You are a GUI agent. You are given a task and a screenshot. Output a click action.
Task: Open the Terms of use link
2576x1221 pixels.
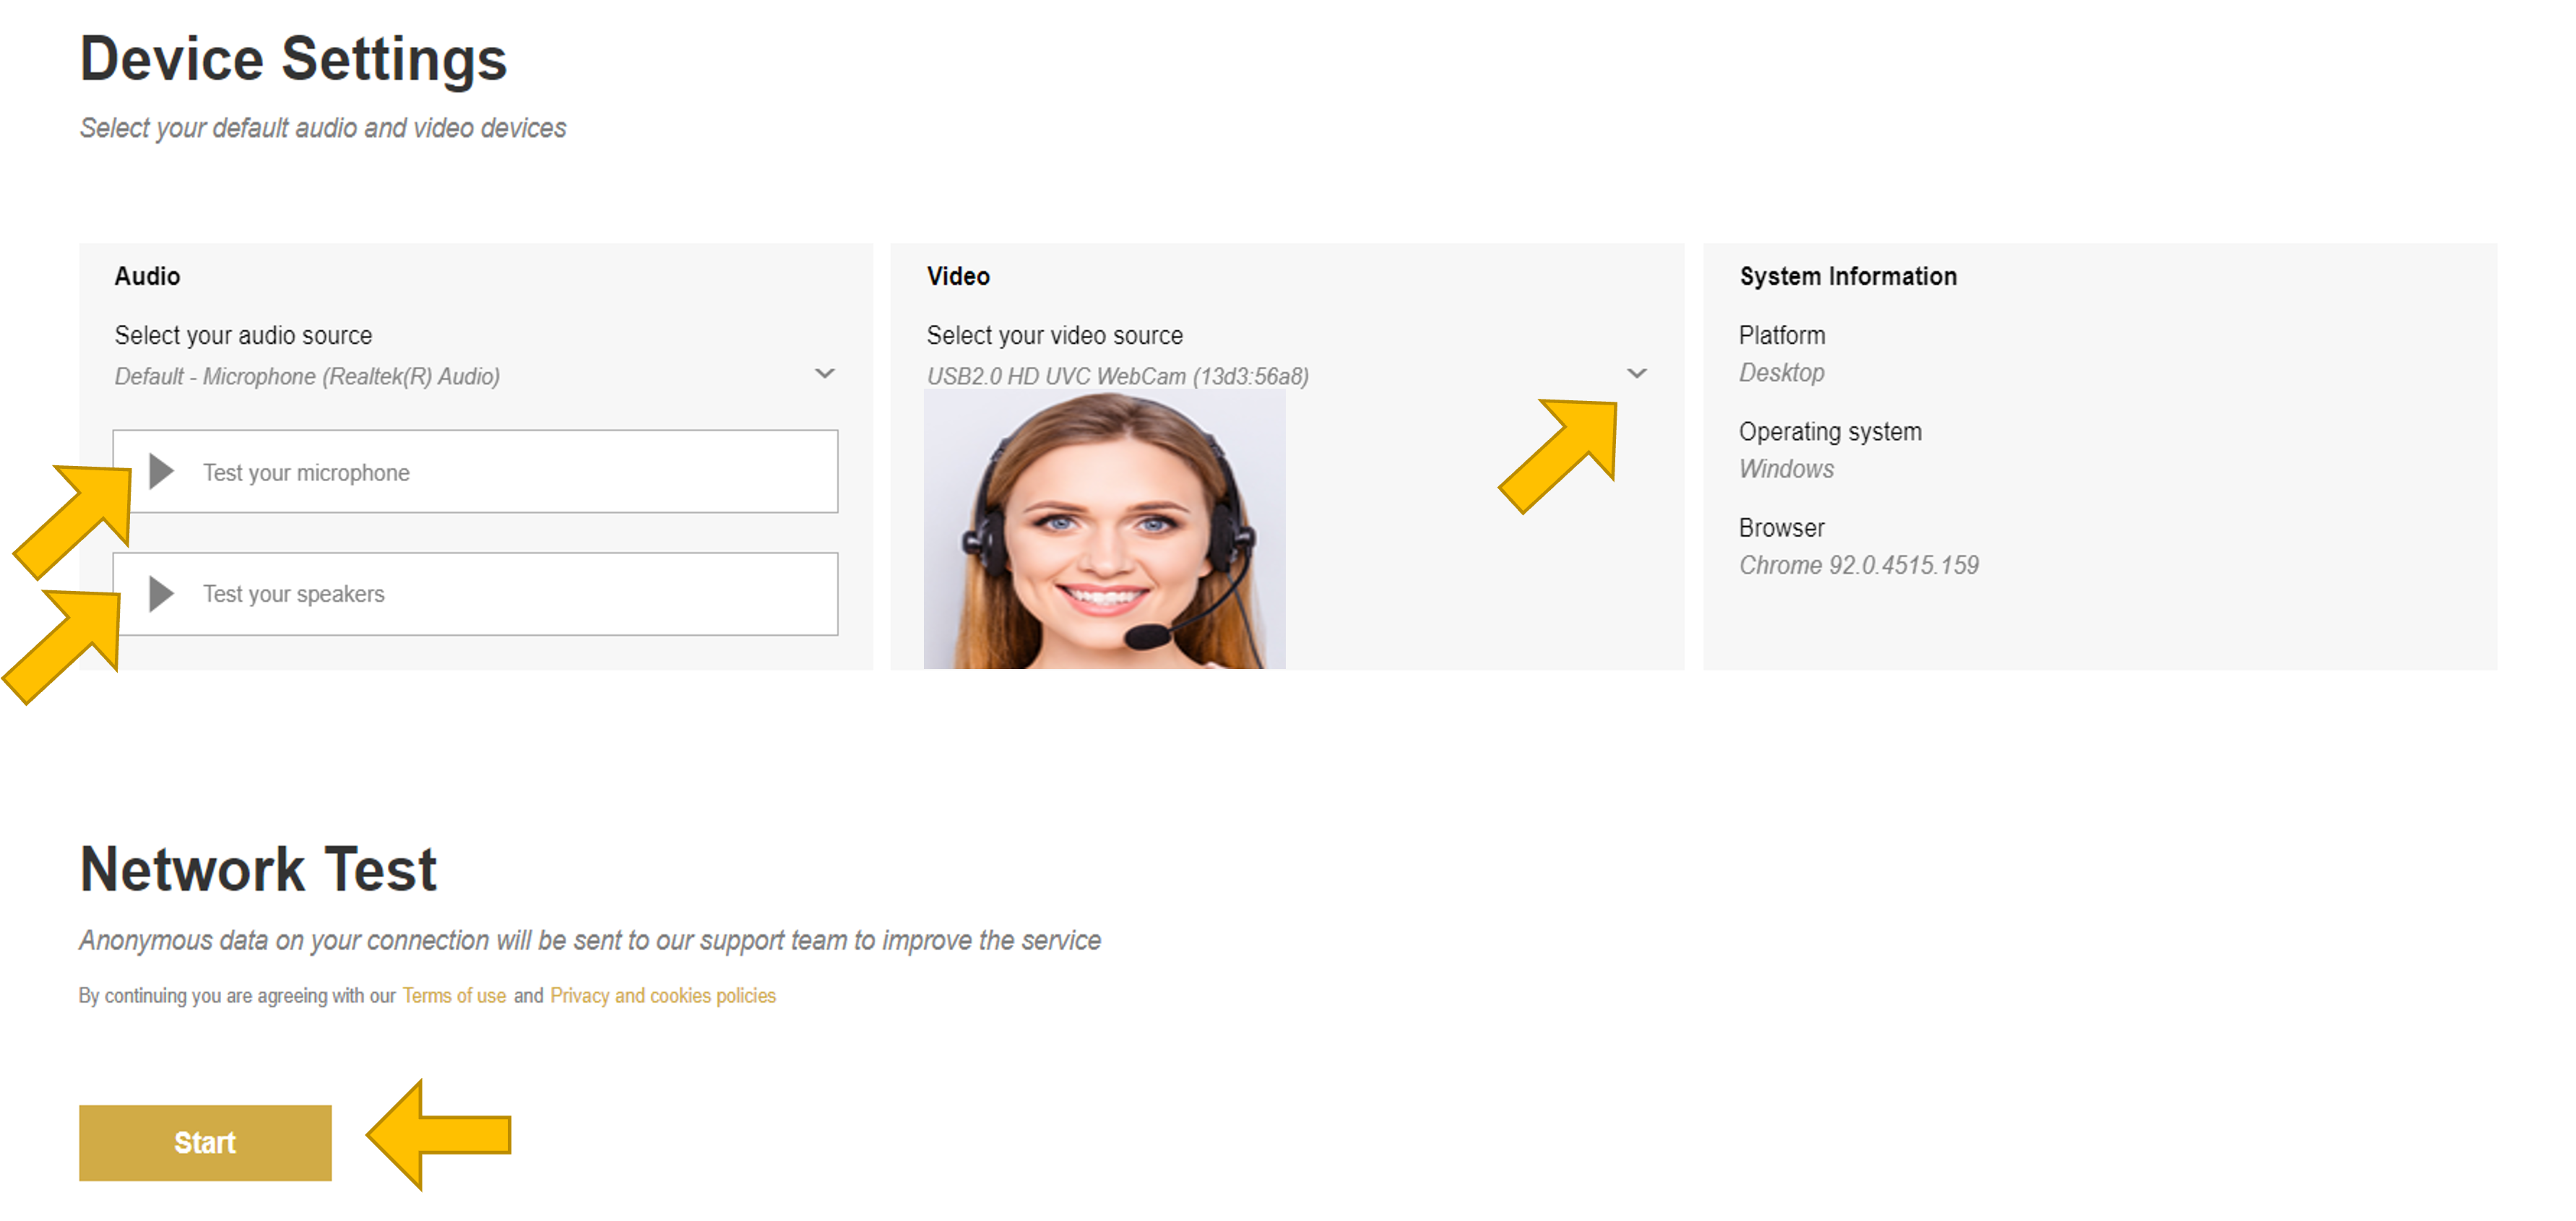click(454, 995)
